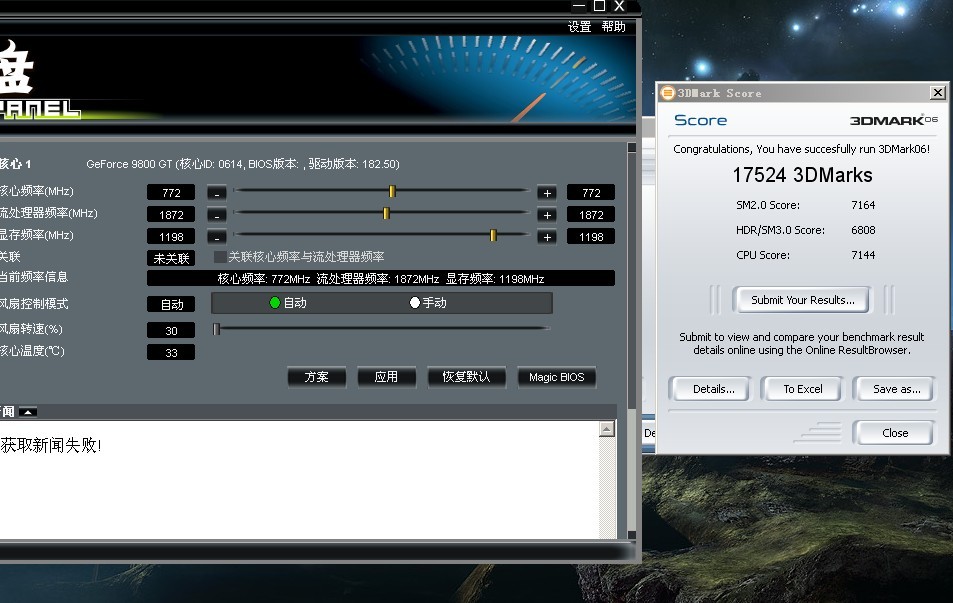The height and width of the screenshot is (603, 953).
Task: Open profiles with the 方案 button
Action: coord(317,377)
